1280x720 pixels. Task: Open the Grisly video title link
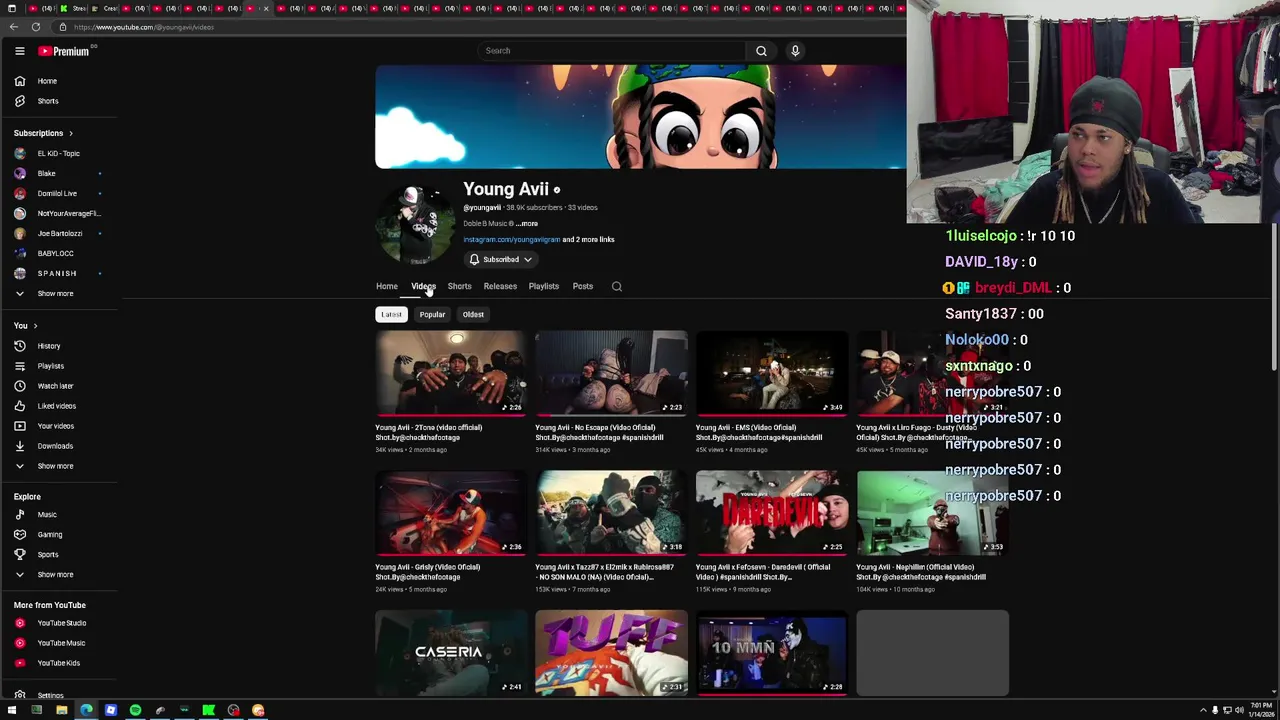click(428, 572)
